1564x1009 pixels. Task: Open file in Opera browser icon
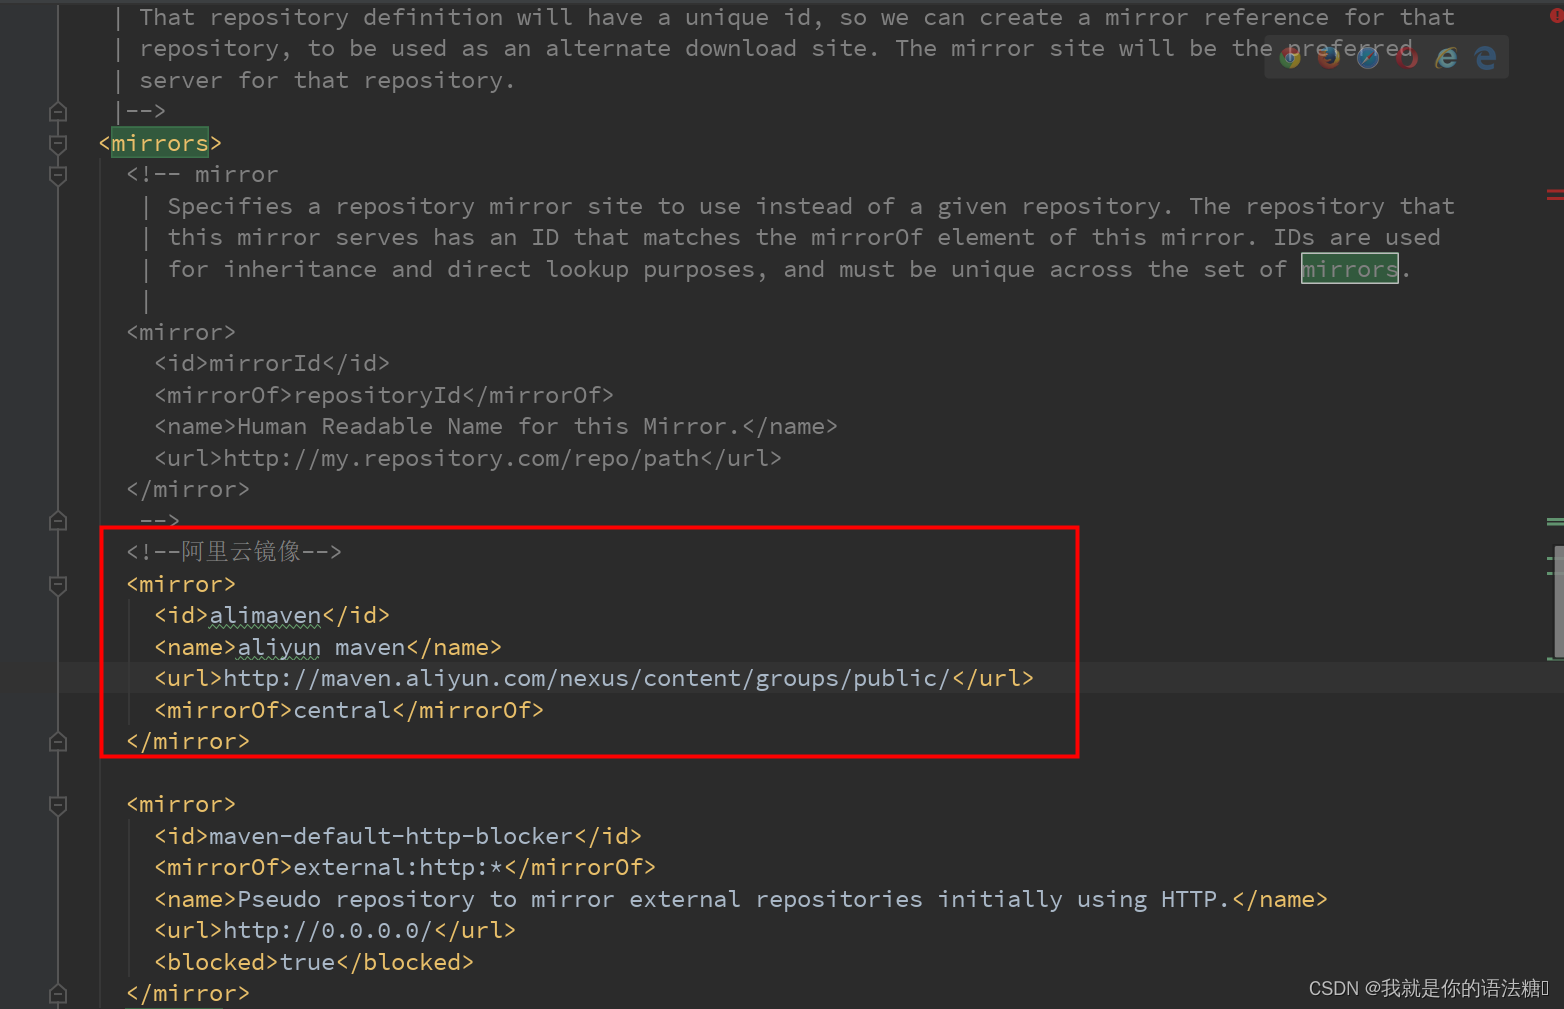pyautogui.click(x=1407, y=58)
